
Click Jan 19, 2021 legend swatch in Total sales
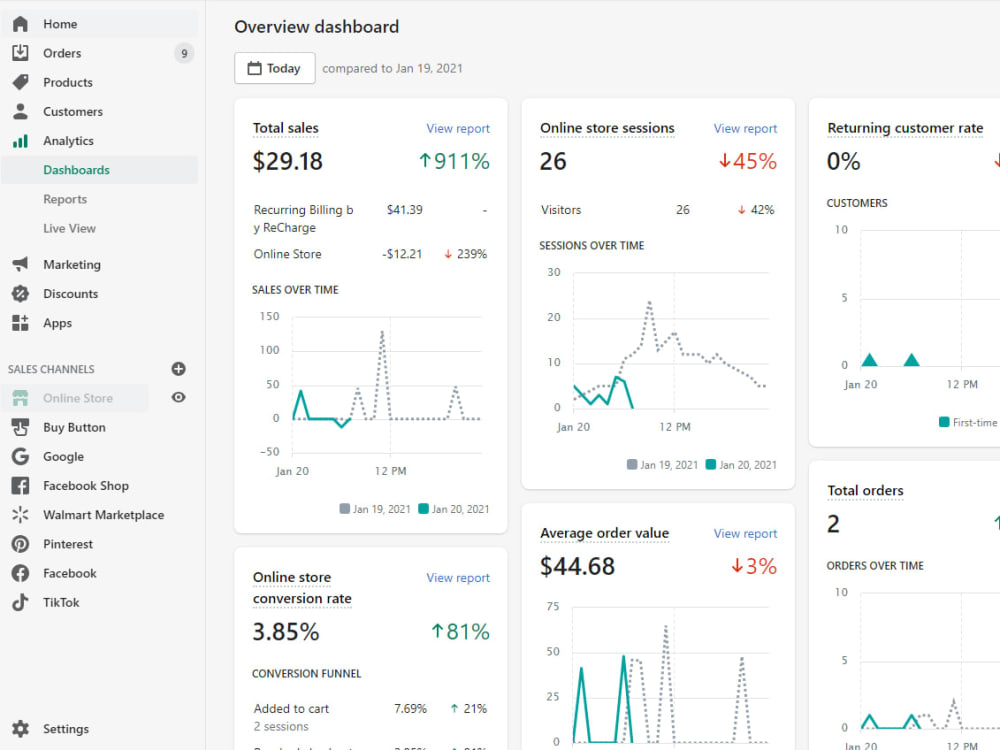point(344,508)
